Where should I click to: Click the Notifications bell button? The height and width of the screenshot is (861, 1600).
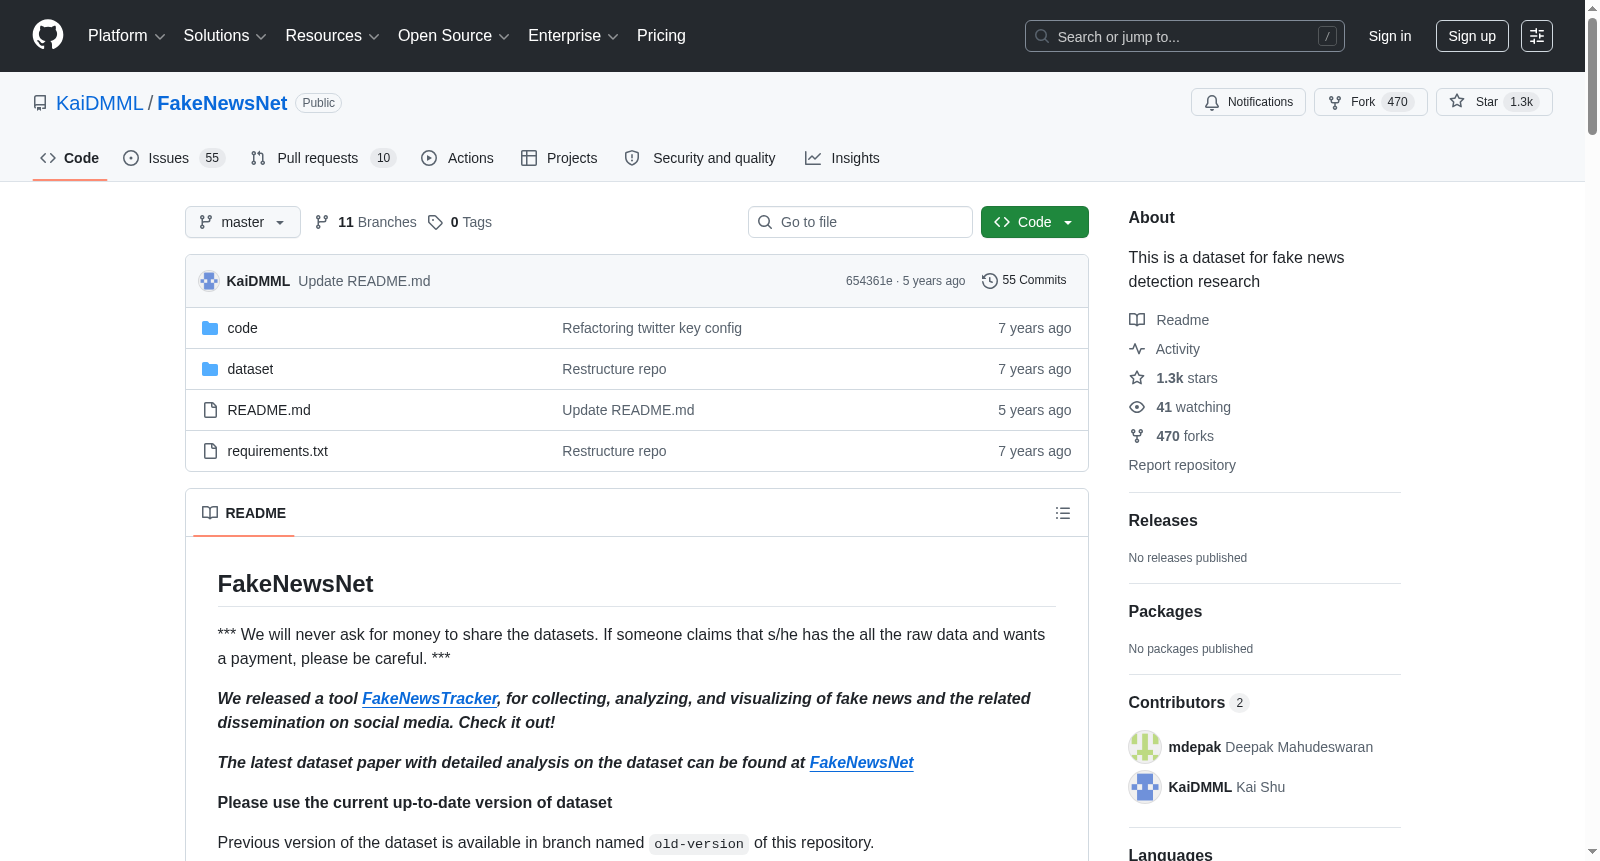(x=1248, y=102)
